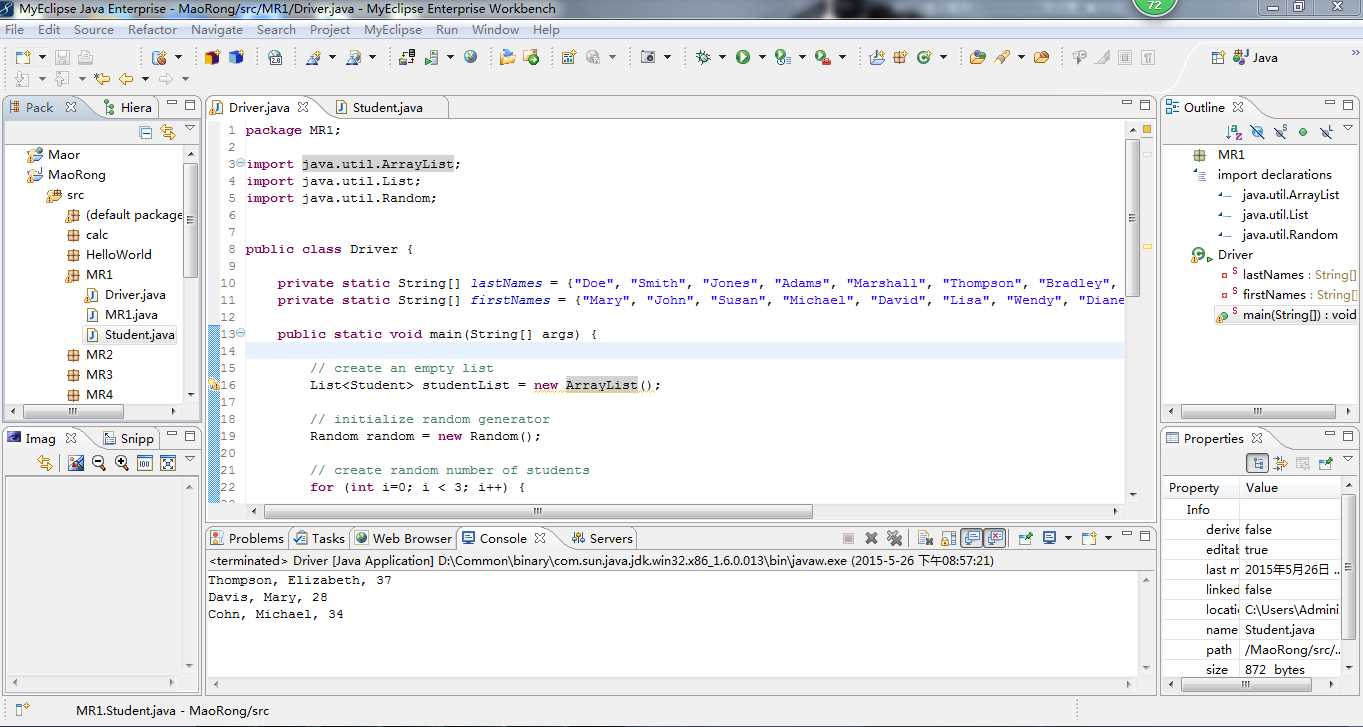Toggle Hide Local Types in Outline
The image size is (1363, 727).
pos(1326,131)
